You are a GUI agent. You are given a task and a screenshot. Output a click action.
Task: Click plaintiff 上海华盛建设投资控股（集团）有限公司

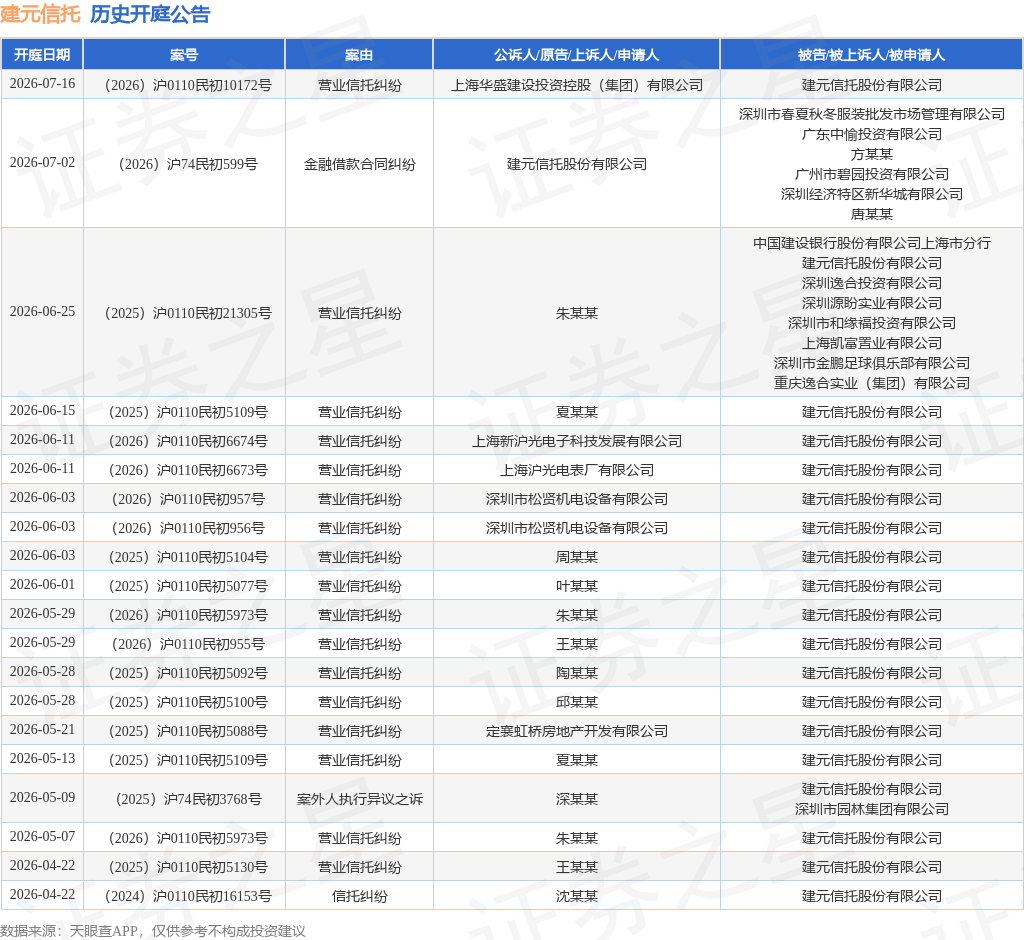[577, 86]
